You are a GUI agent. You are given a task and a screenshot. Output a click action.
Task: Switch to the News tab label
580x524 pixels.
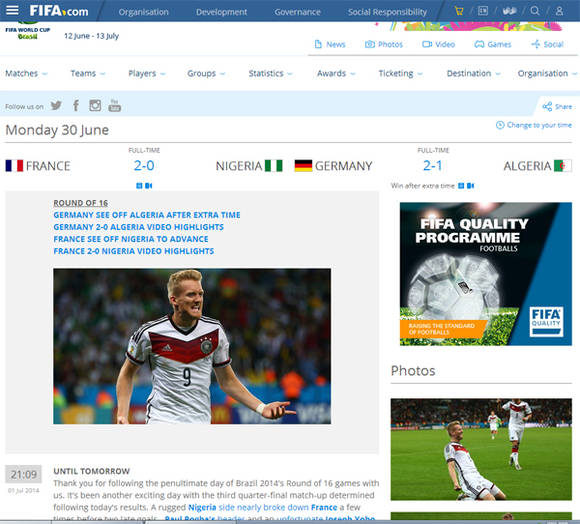(x=335, y=45)
